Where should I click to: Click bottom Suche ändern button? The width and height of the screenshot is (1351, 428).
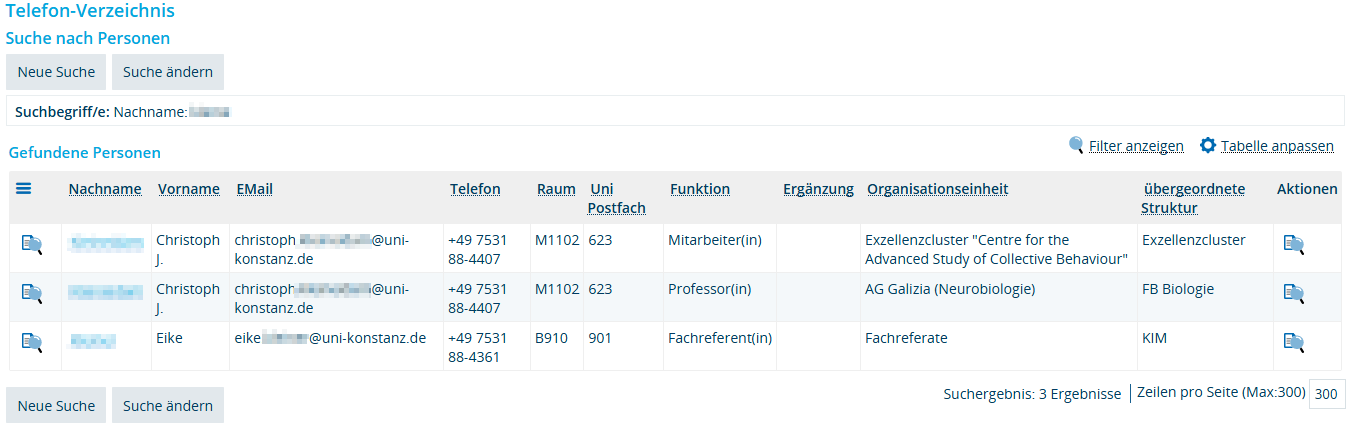tap(168, 405)
